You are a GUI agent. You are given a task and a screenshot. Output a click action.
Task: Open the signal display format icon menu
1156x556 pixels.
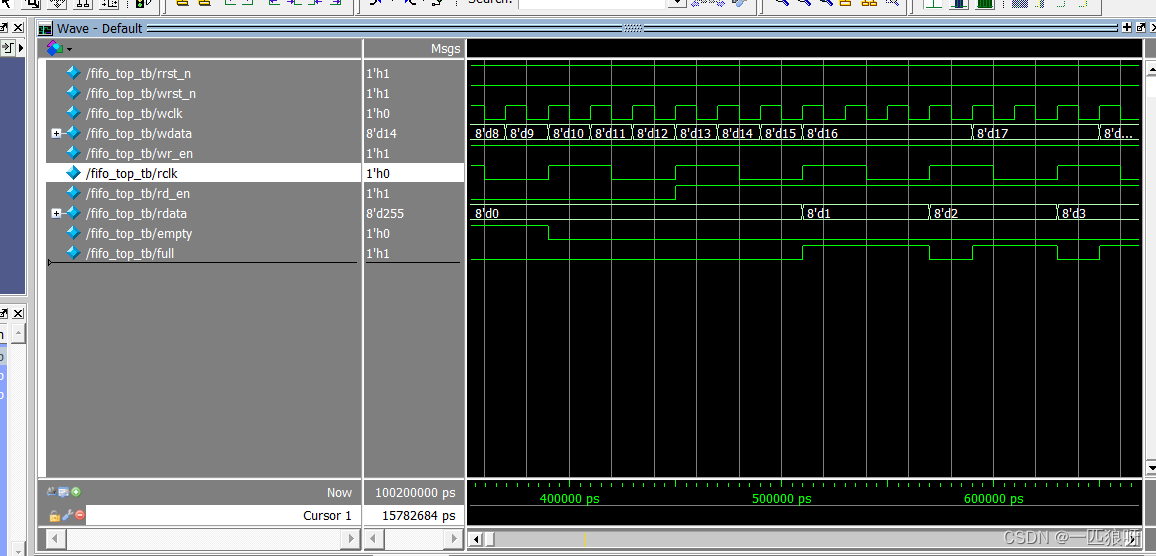(55, 49)
